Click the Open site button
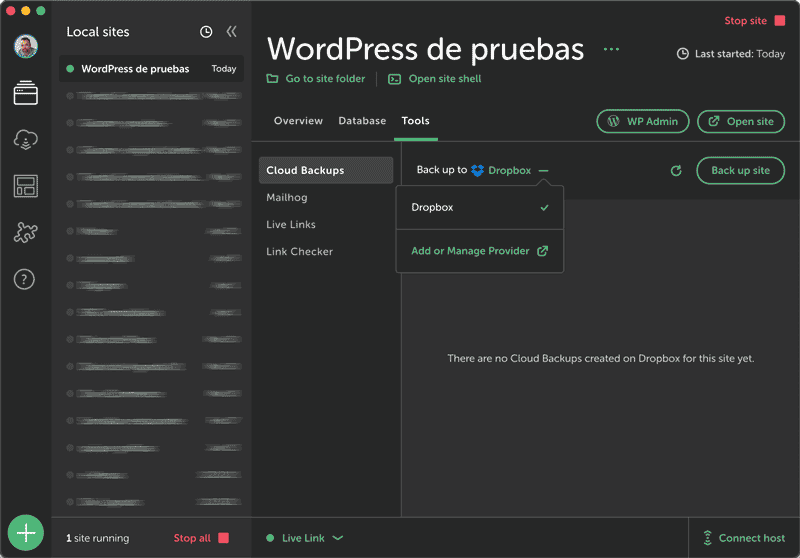 pyautogui.click(x=741, y=121)
